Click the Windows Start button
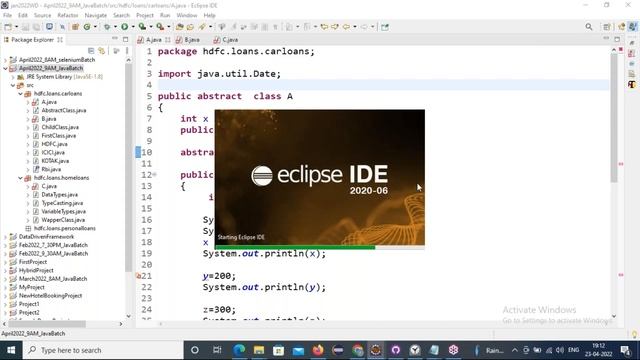 pos(11,350)
